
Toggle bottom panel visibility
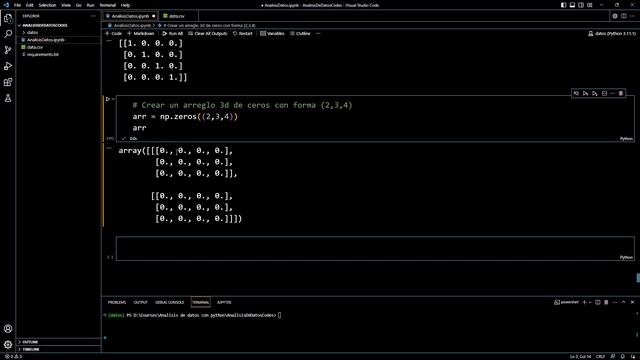click(572, 5)
